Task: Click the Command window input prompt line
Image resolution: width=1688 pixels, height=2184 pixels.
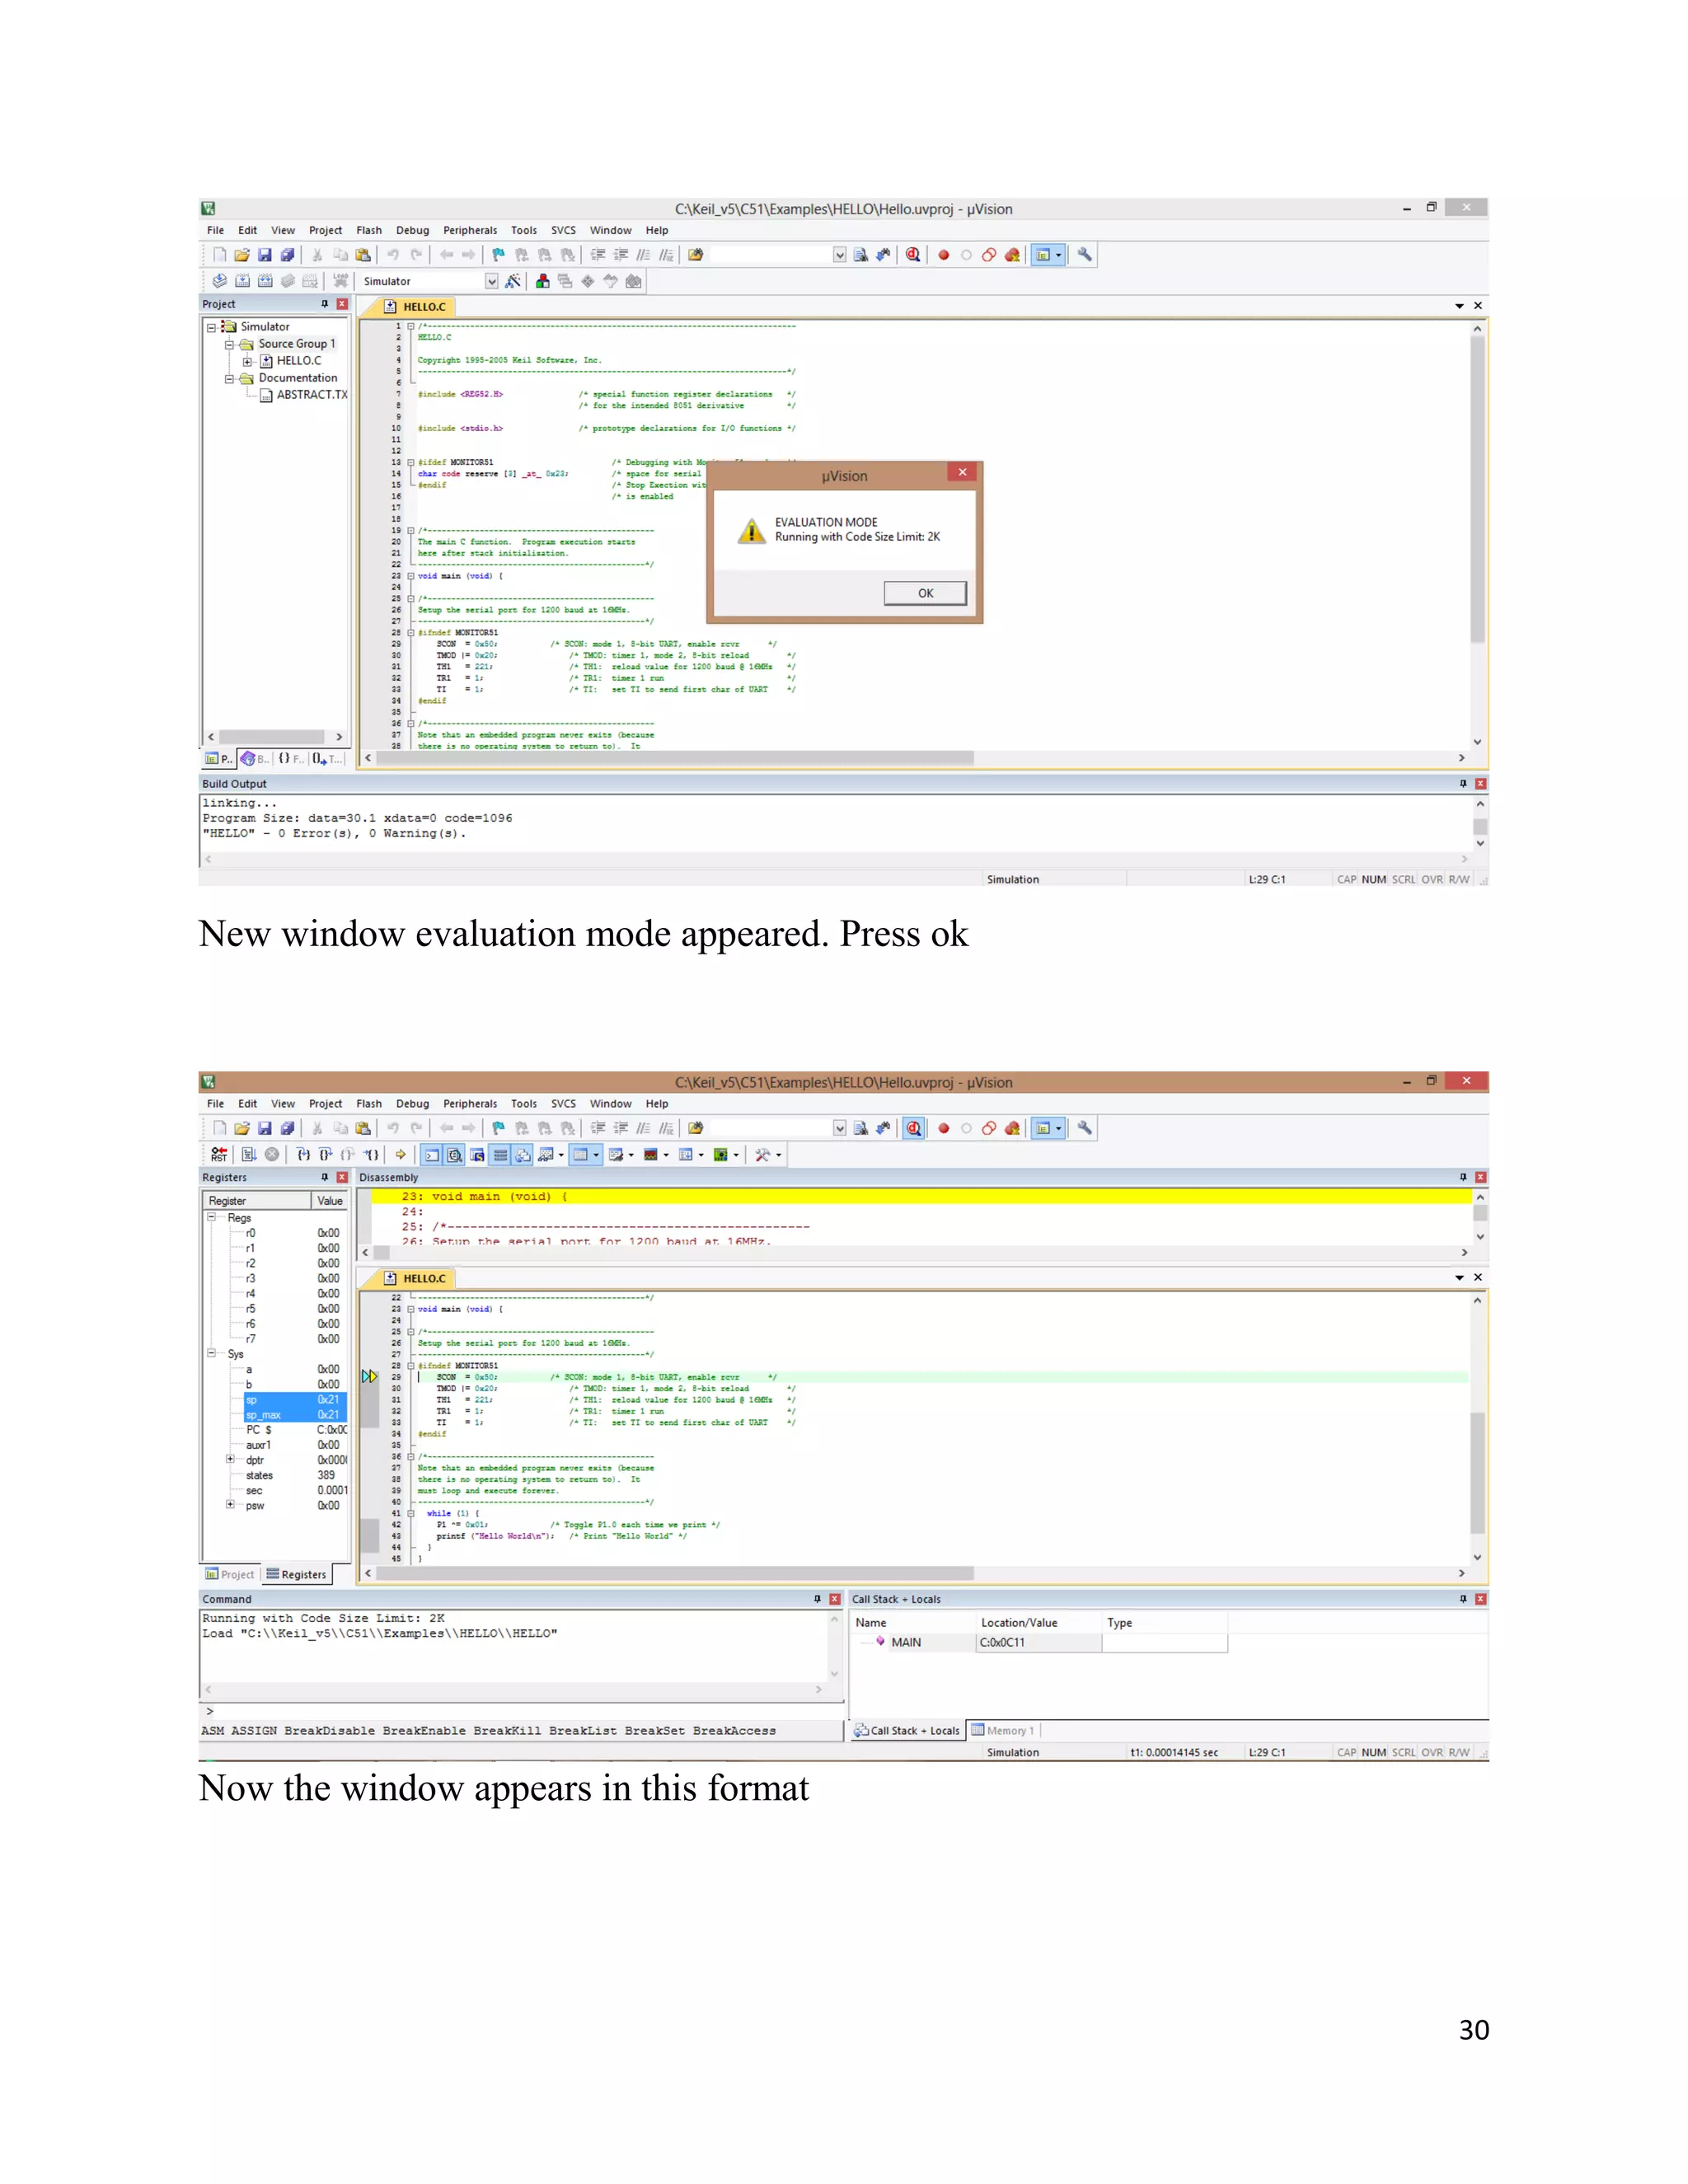Action: [x=520, y=1711]
